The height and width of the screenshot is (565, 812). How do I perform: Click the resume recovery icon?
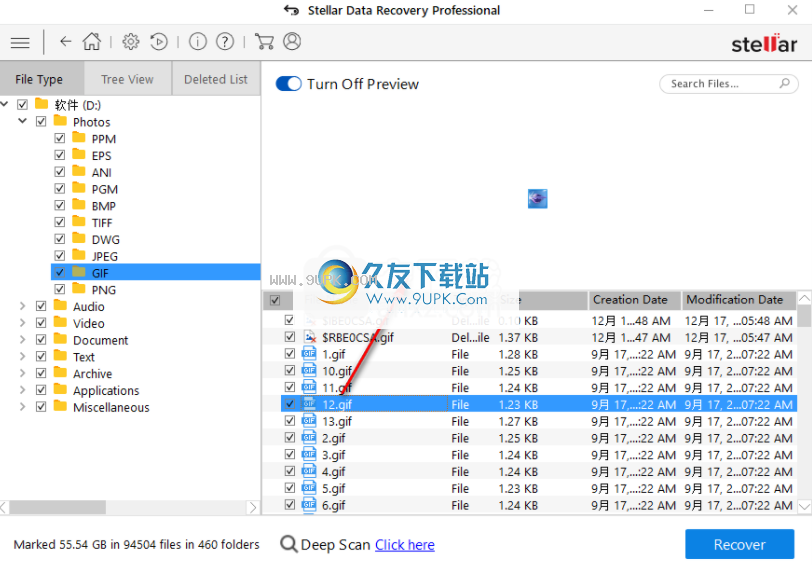coord(159,41)
